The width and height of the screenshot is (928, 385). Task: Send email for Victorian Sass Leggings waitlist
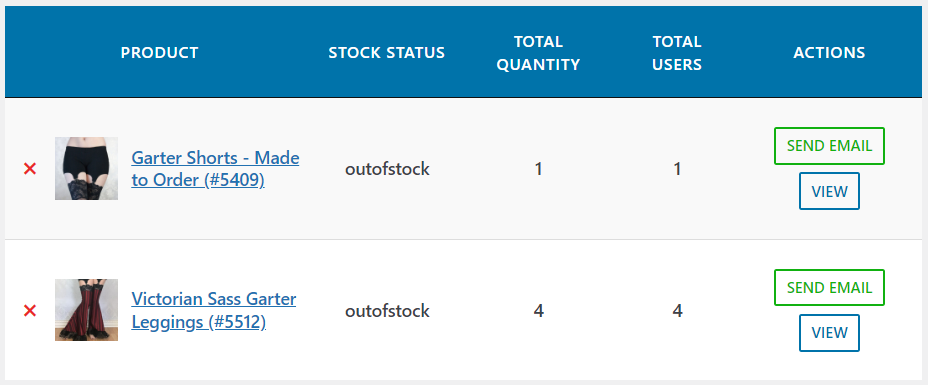(829, 288)
